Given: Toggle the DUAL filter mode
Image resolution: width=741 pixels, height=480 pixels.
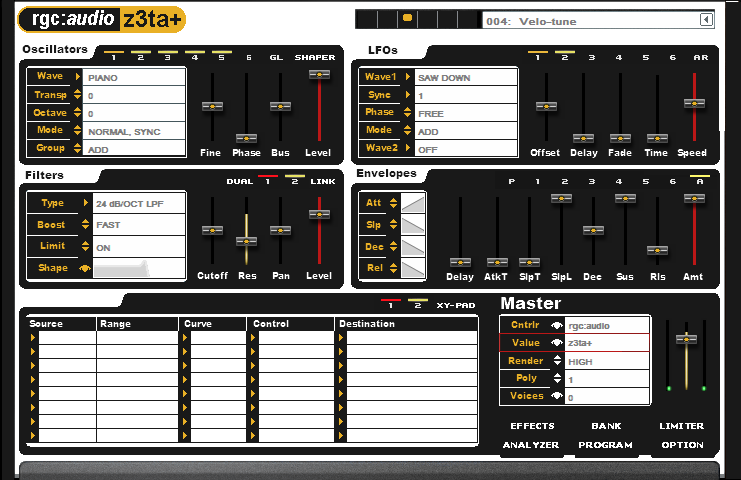Looking at the screenshot, I should pyautogui.click(x=240, y=181).
